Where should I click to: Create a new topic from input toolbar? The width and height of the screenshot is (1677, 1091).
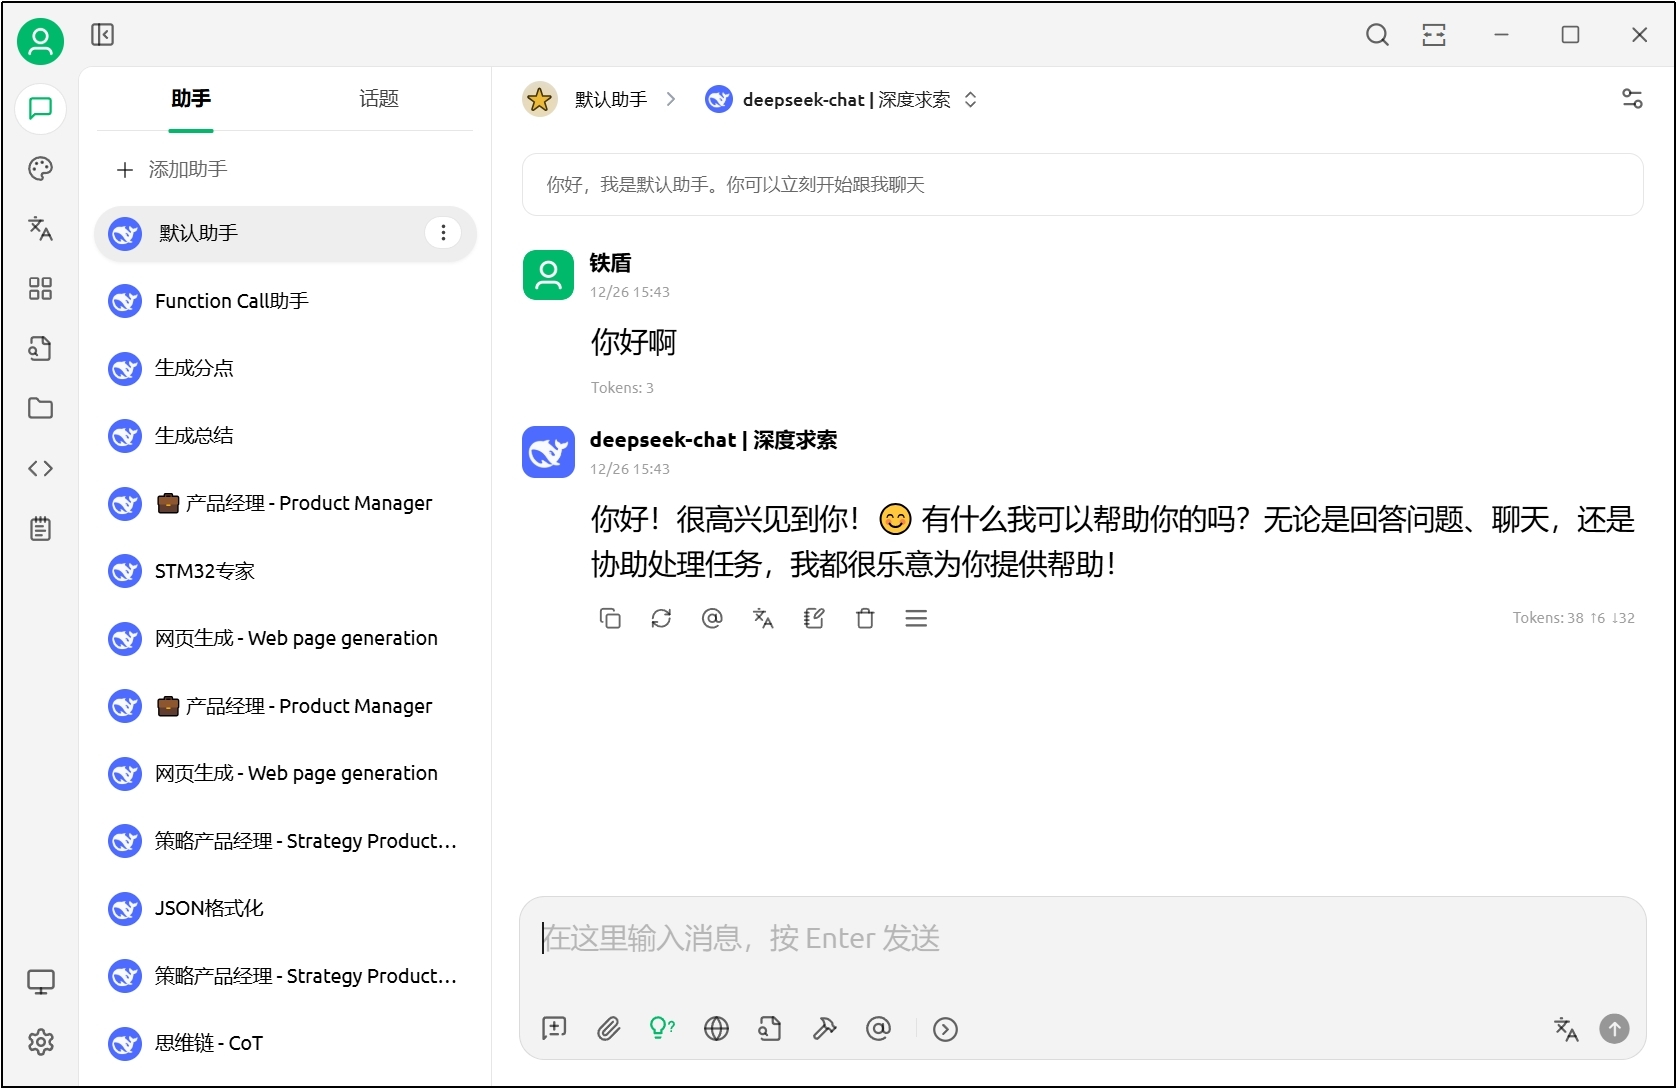554,1028
